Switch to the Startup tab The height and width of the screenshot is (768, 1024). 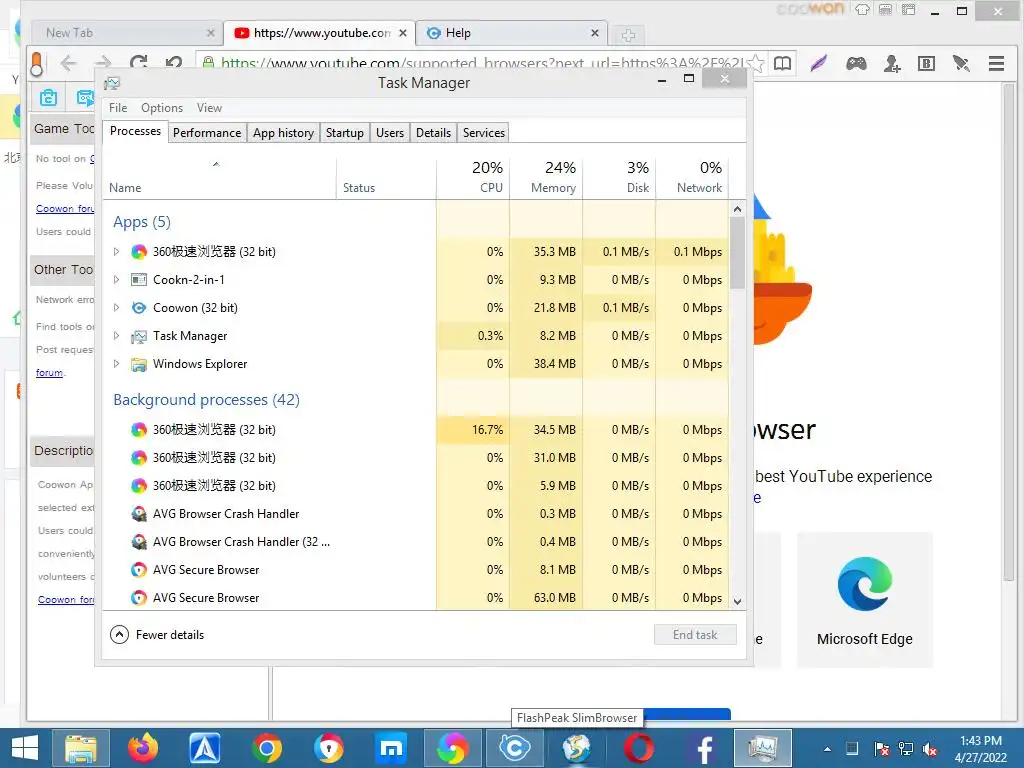point(345,133)
